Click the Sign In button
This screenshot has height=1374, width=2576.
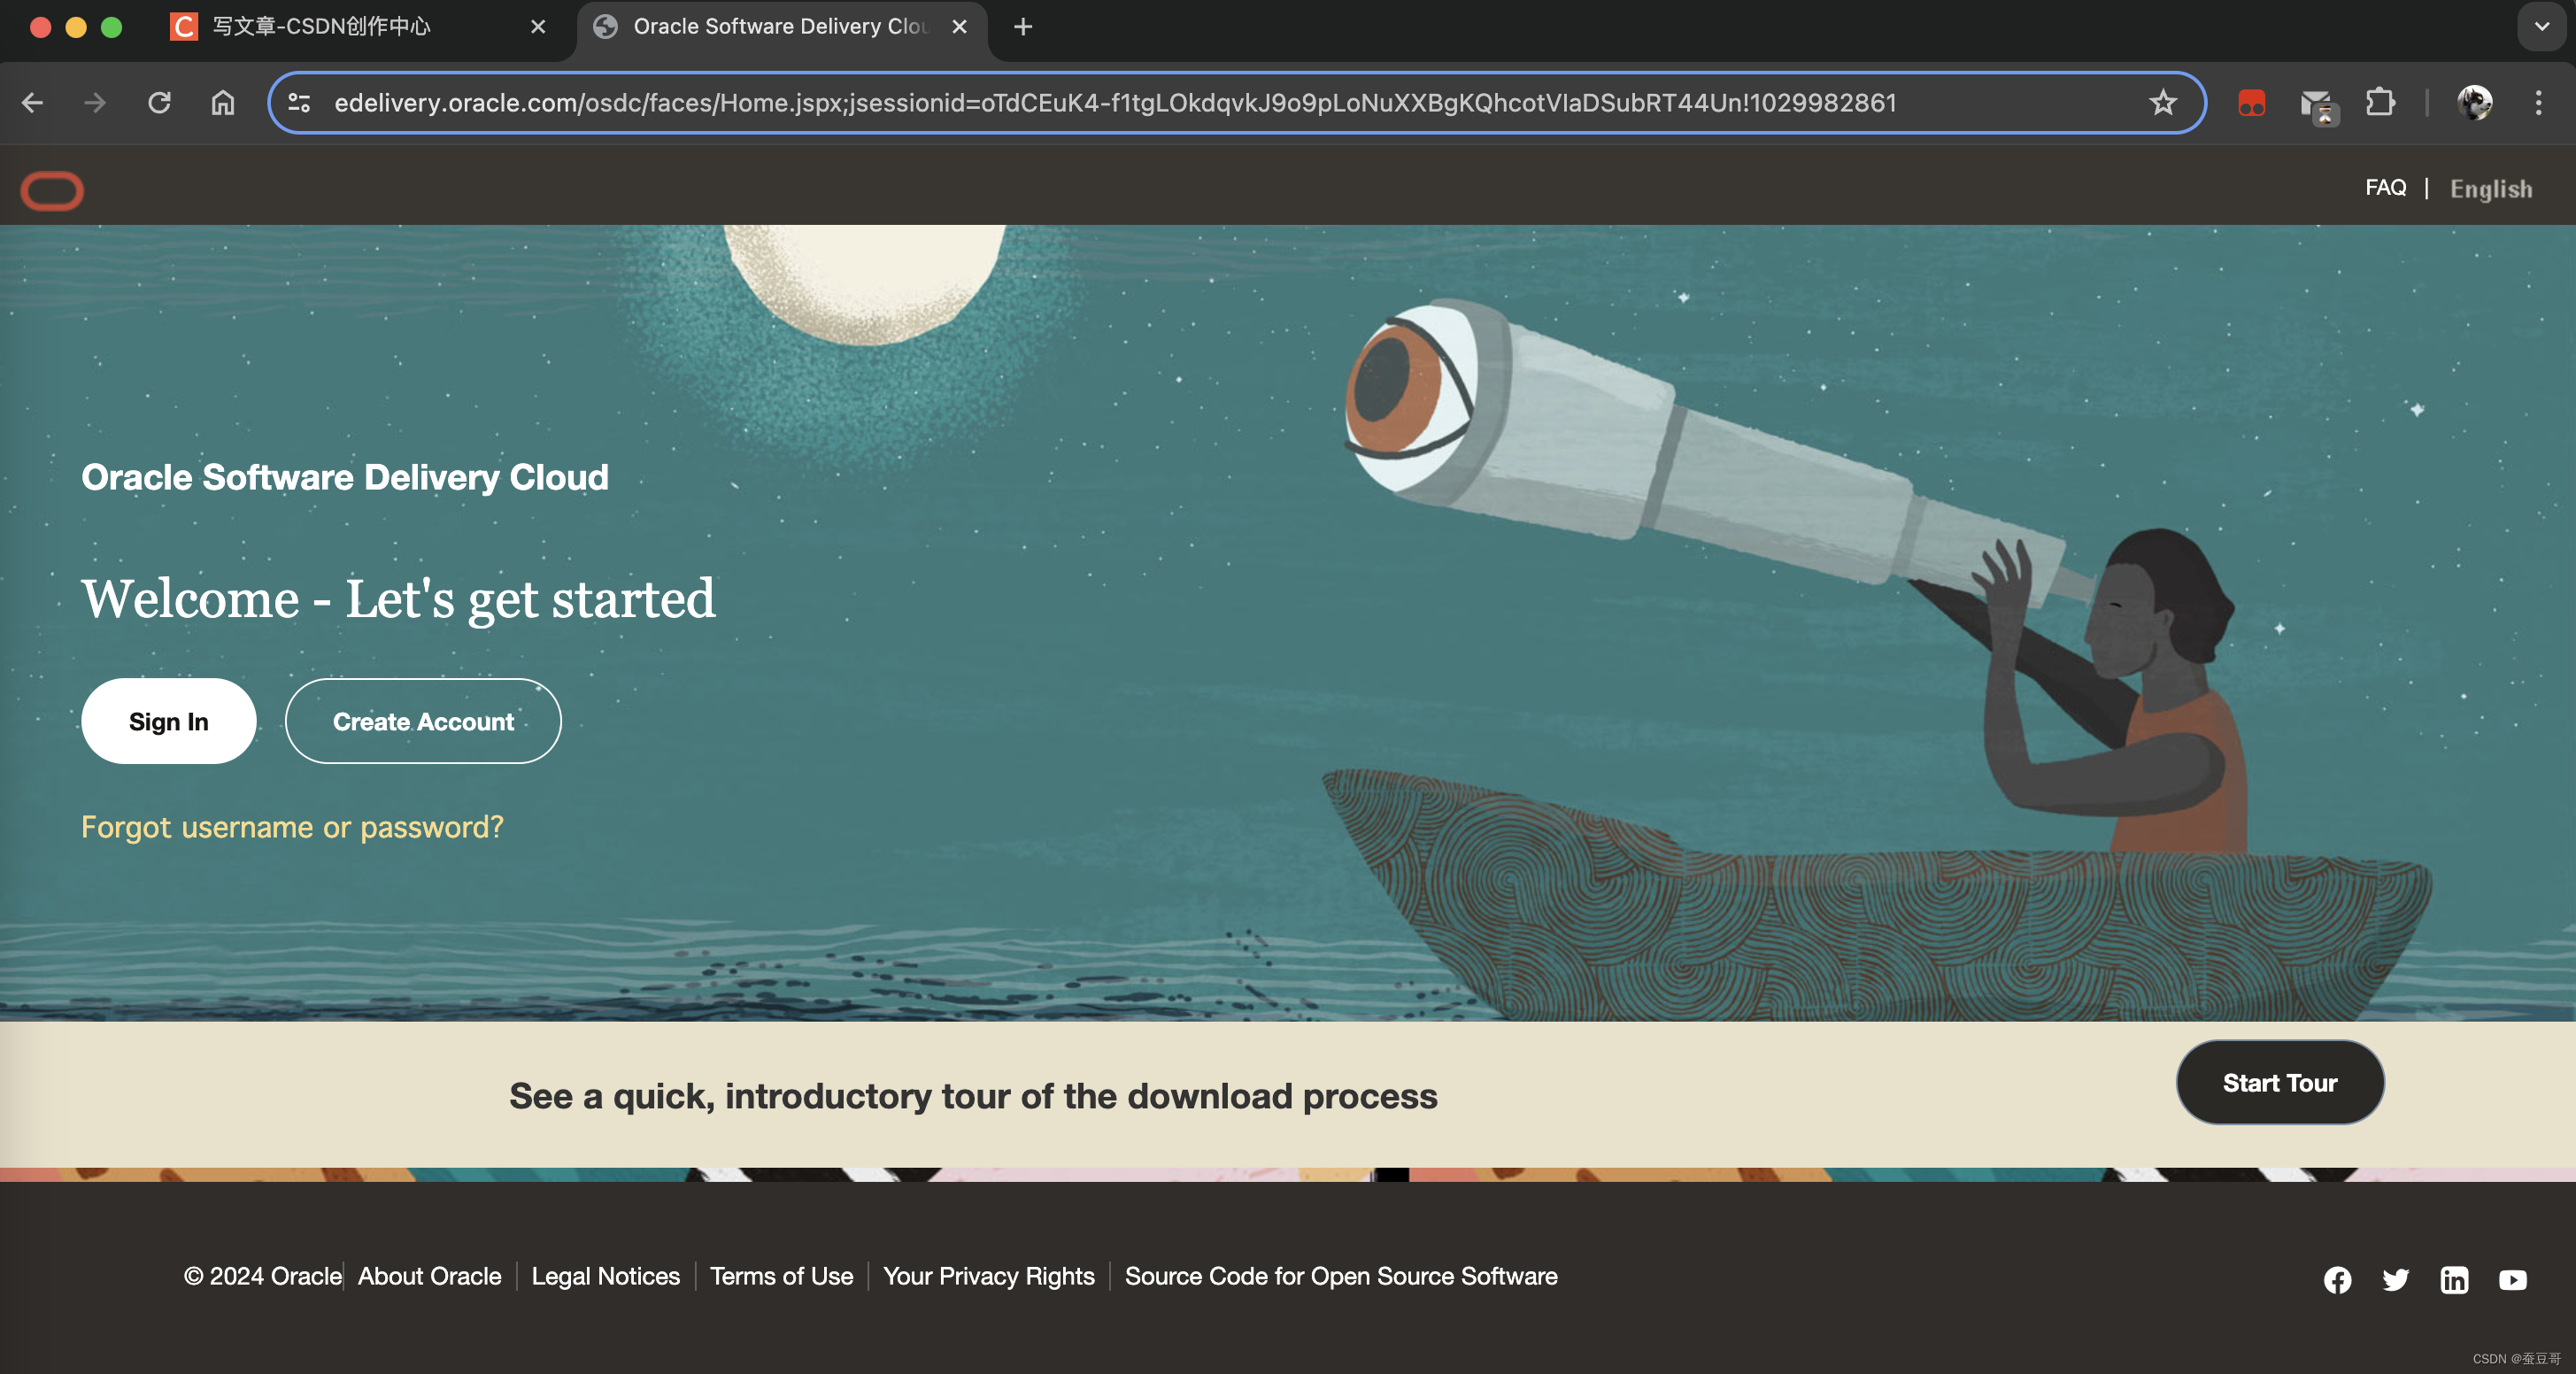click(169, 721)
